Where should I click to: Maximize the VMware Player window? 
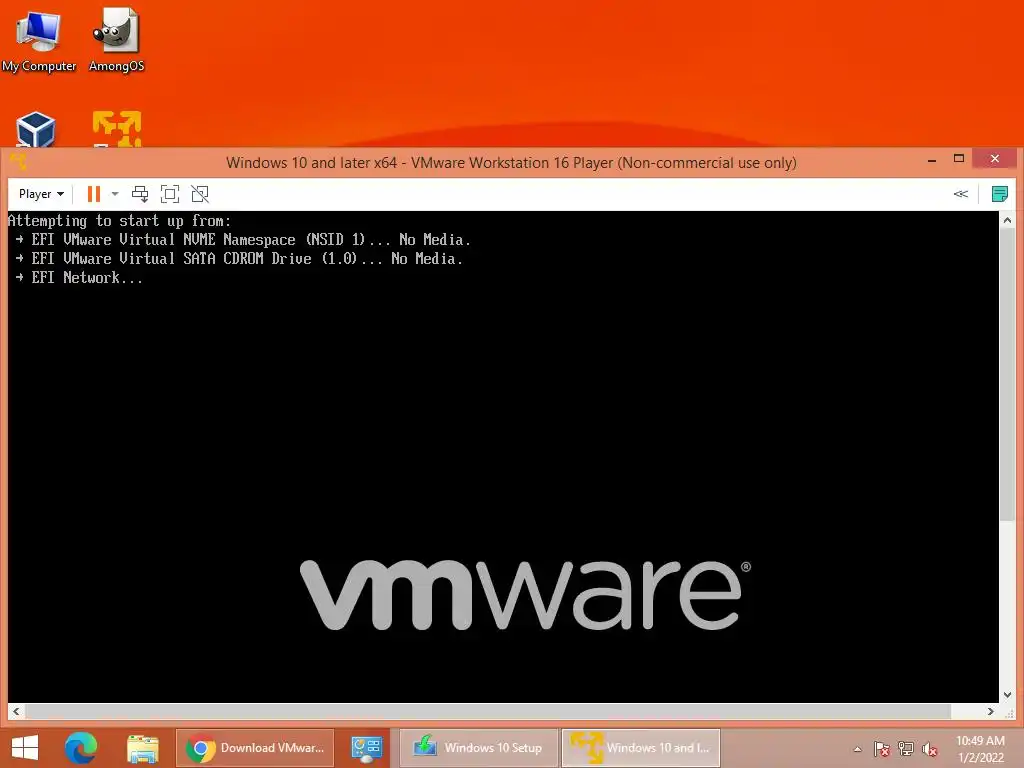(x=959, y=159)
